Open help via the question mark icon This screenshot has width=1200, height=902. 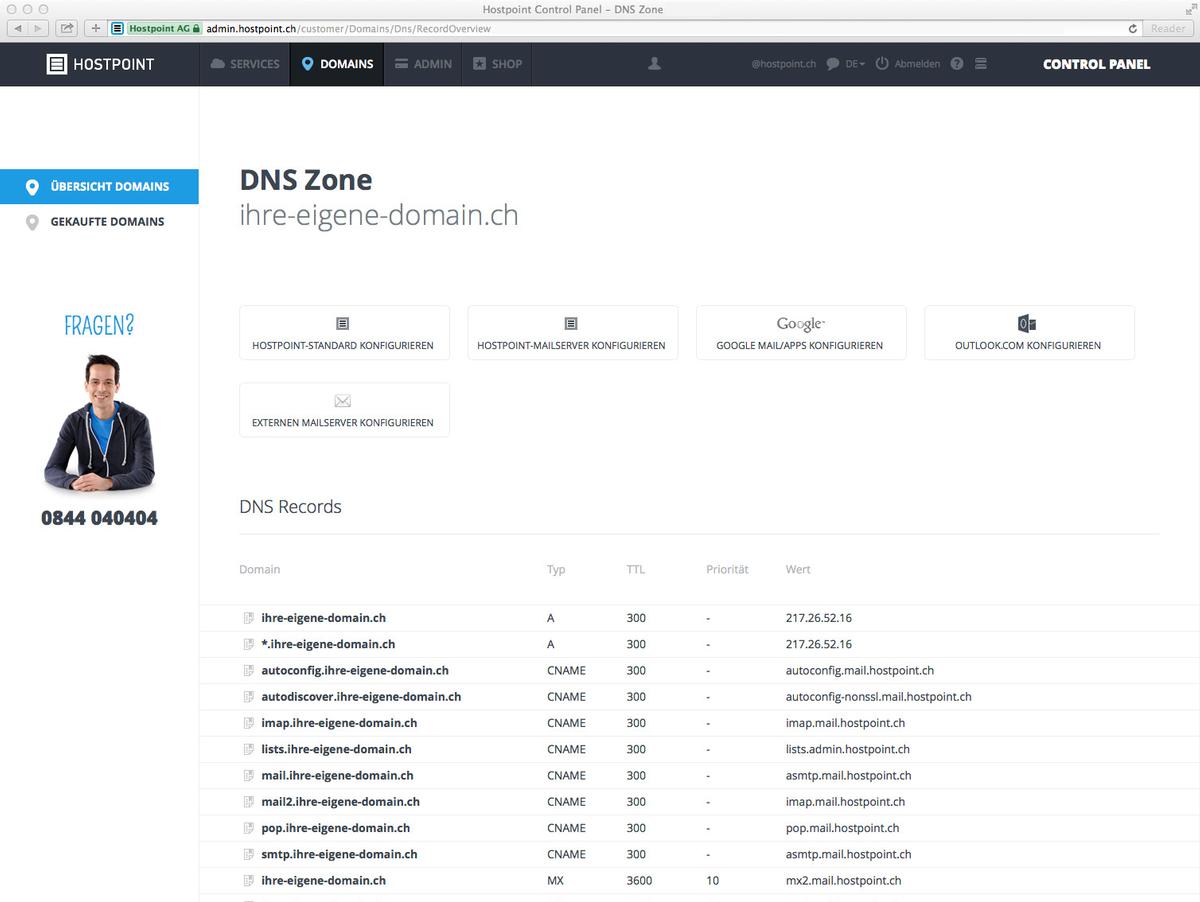pyautogui.click(x=956, y=63)
